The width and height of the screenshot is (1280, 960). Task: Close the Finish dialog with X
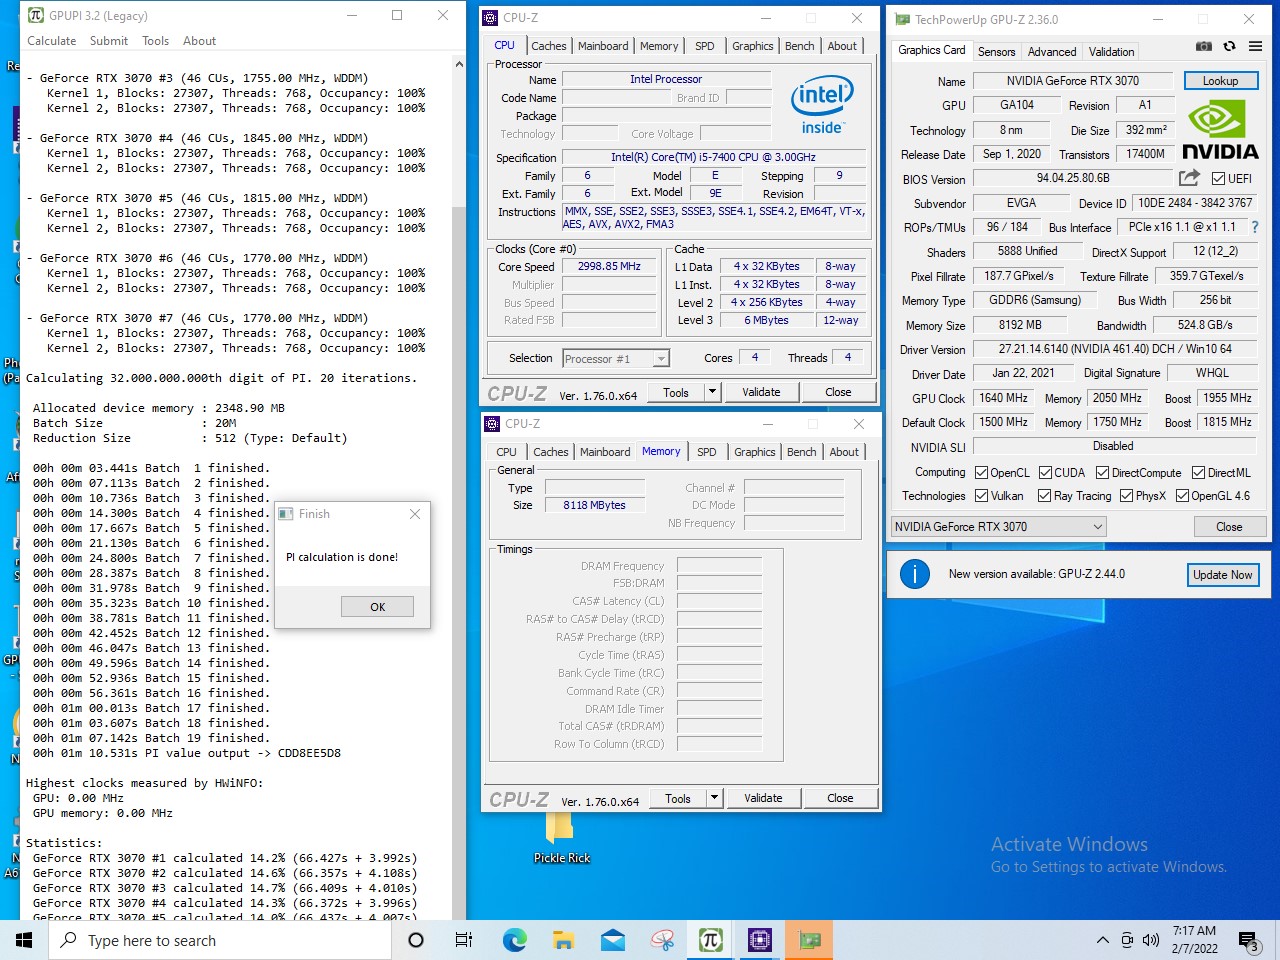click(x=415, y=514)
